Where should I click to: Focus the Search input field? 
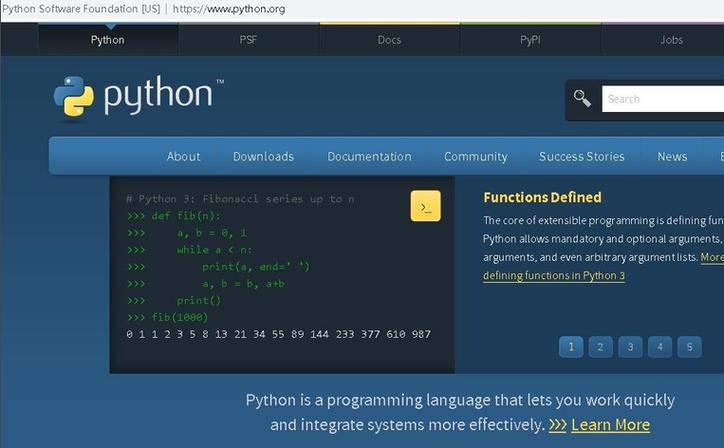pos(663,99)
